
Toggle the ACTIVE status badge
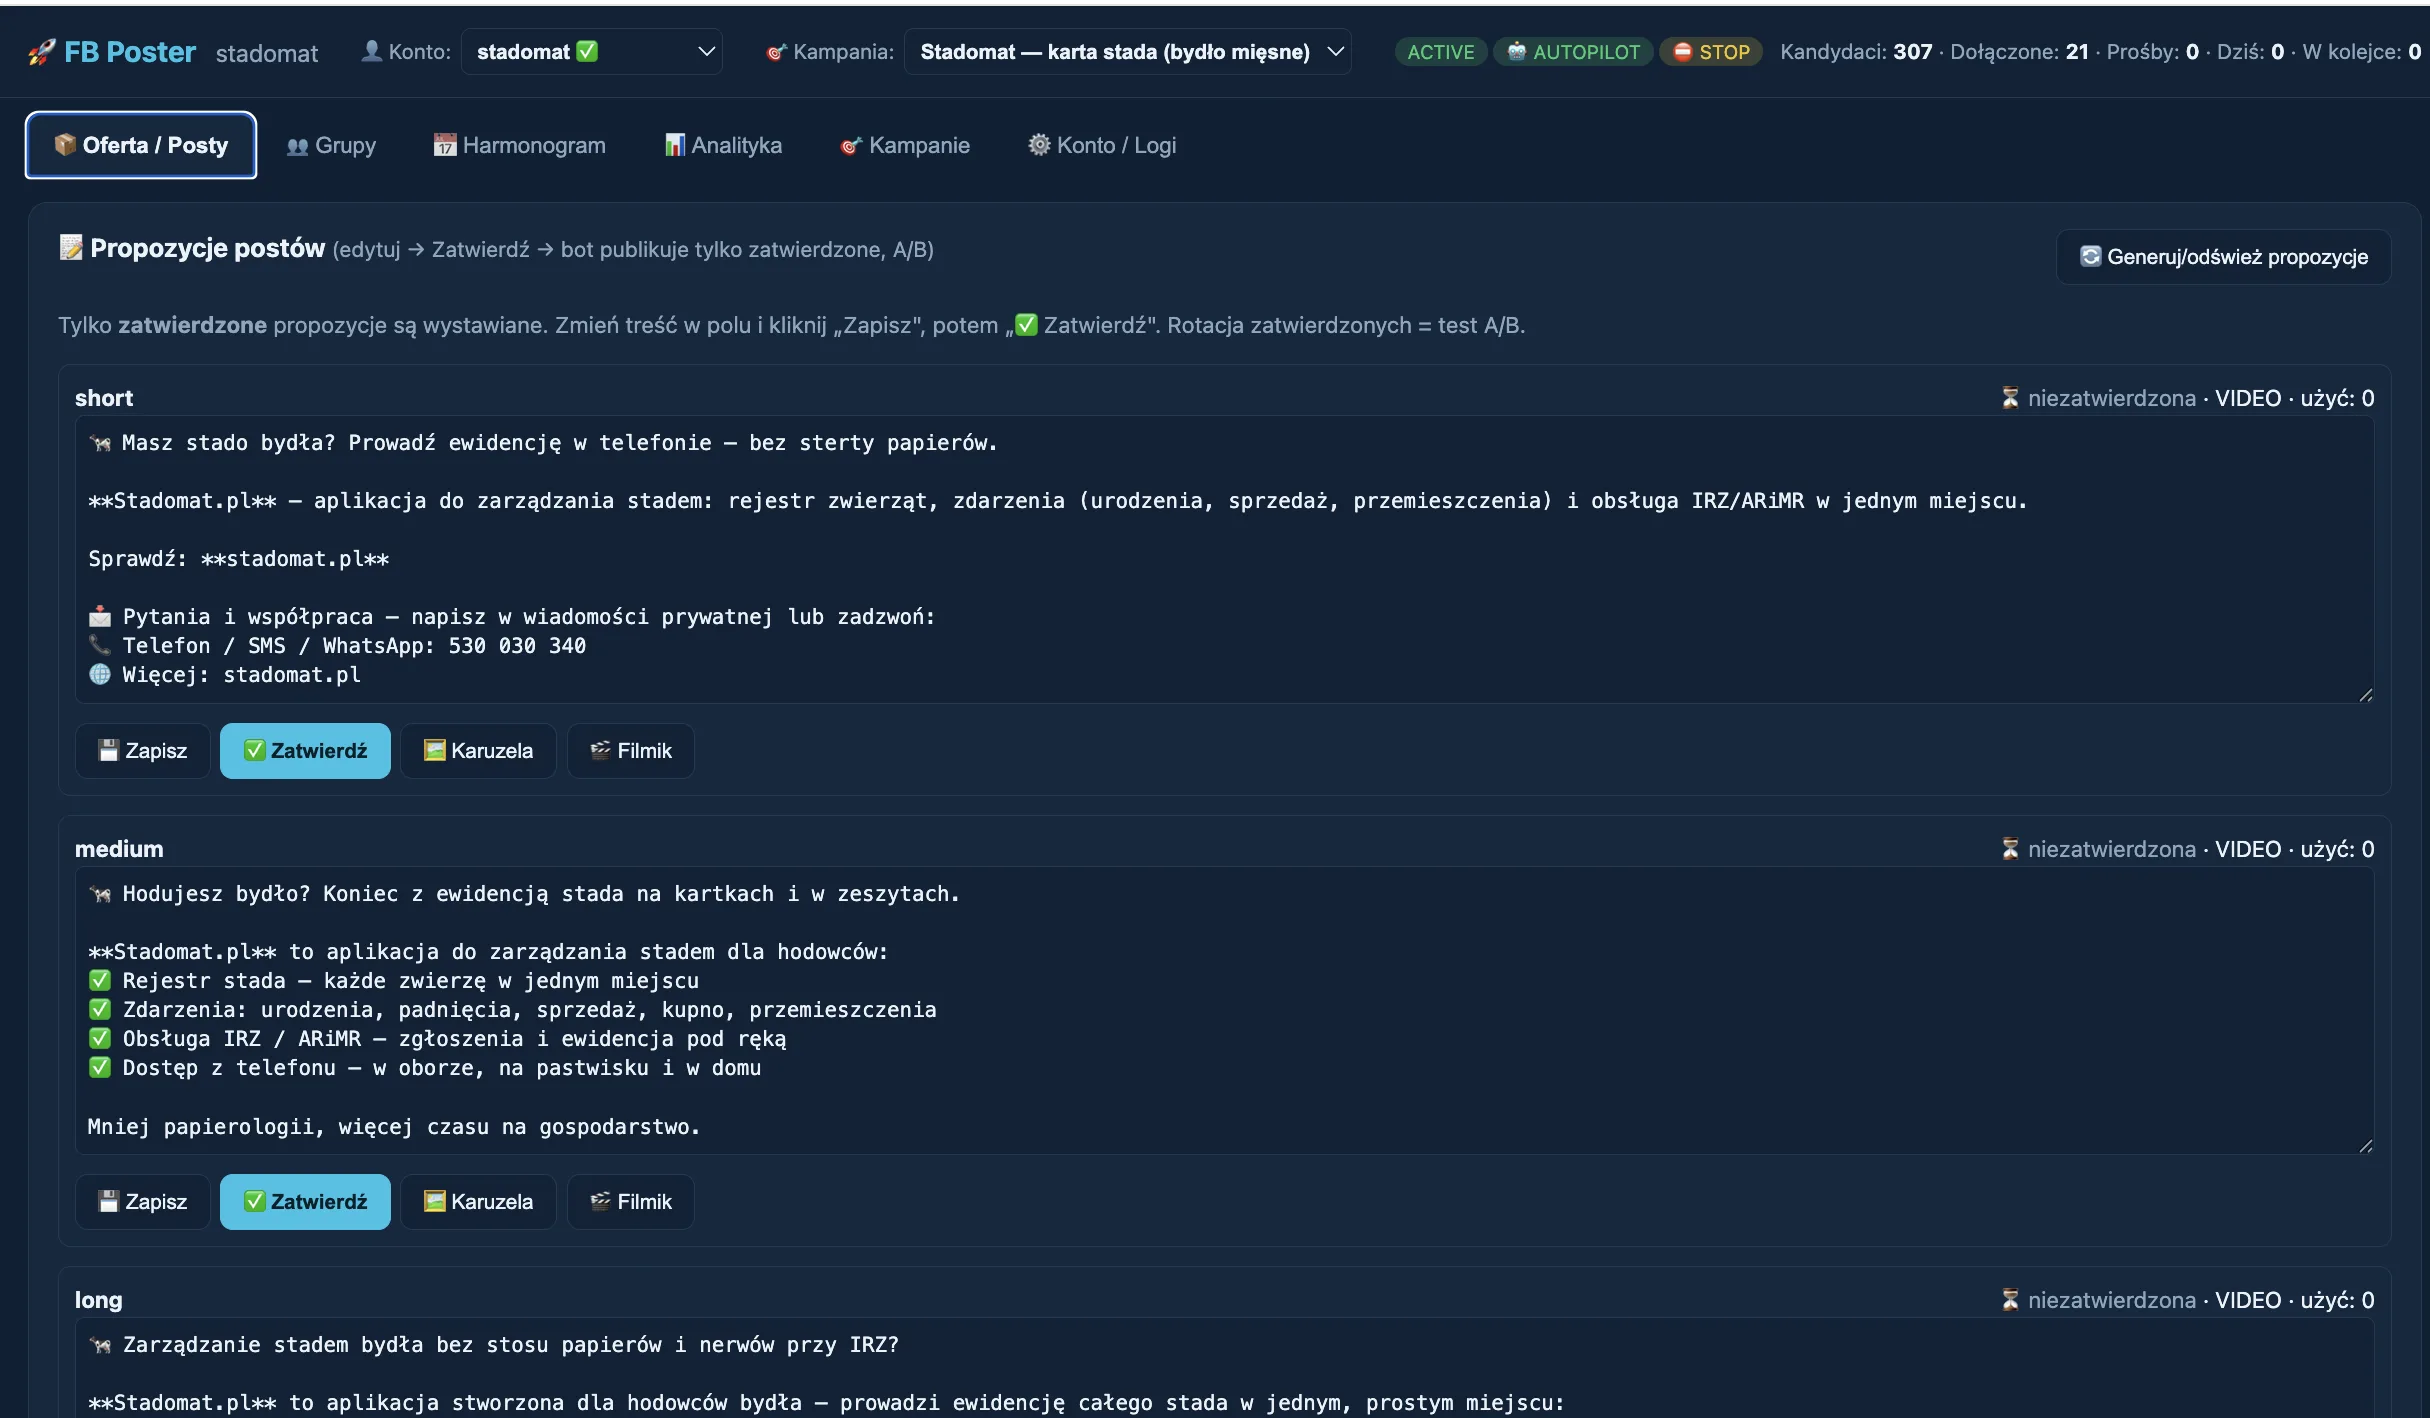click(1441, 52)
